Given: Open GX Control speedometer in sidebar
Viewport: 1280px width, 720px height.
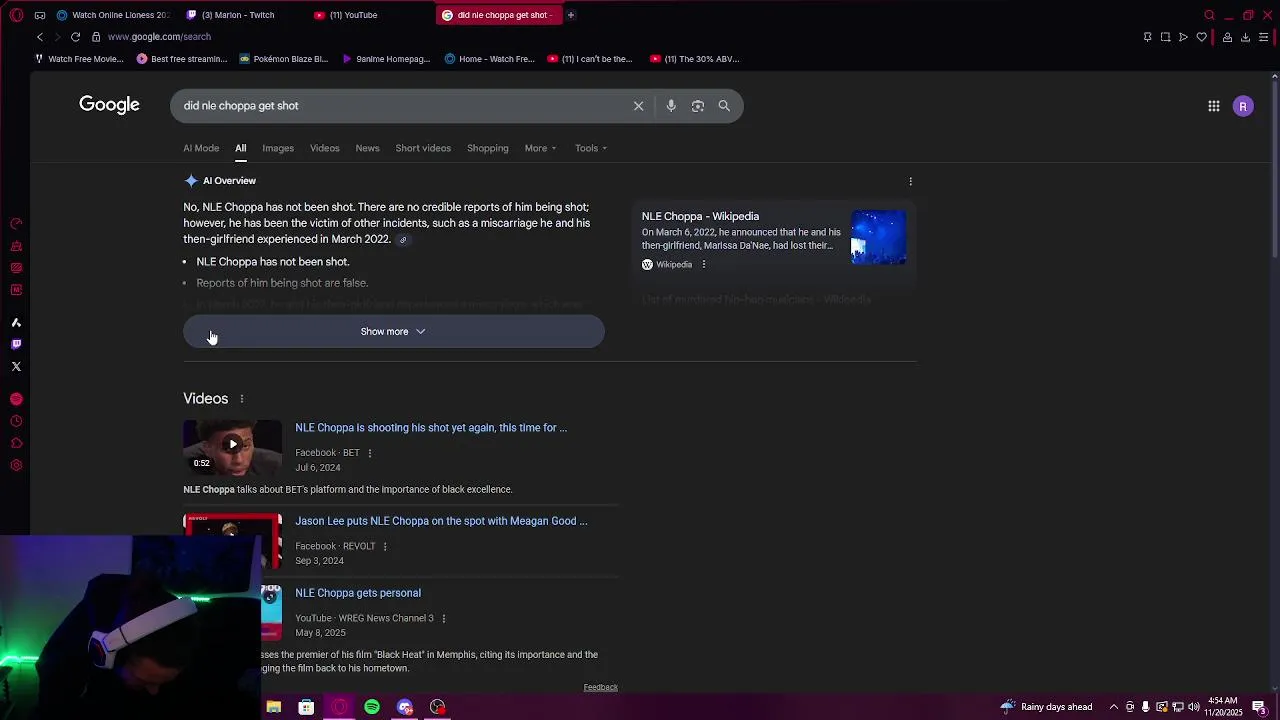Looking at the screenshot, I should pos(16,224).
